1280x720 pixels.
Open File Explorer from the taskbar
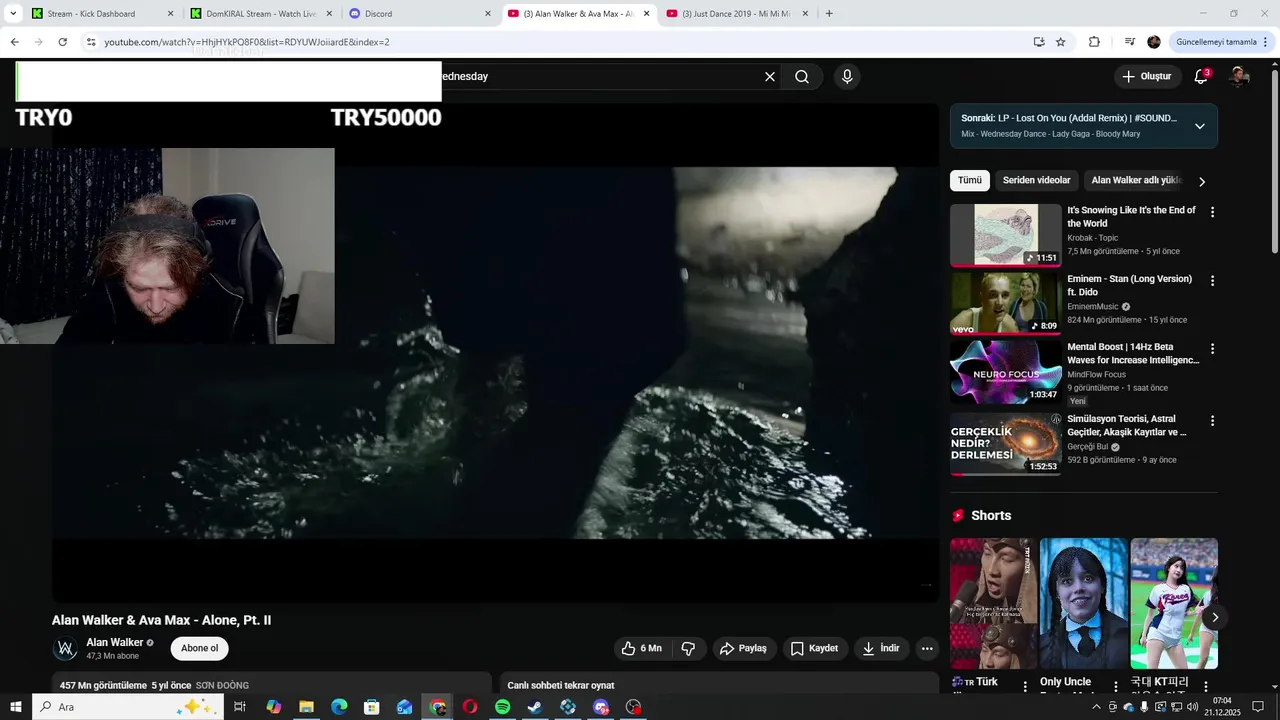pyautogui.click(x=306, y=707)
